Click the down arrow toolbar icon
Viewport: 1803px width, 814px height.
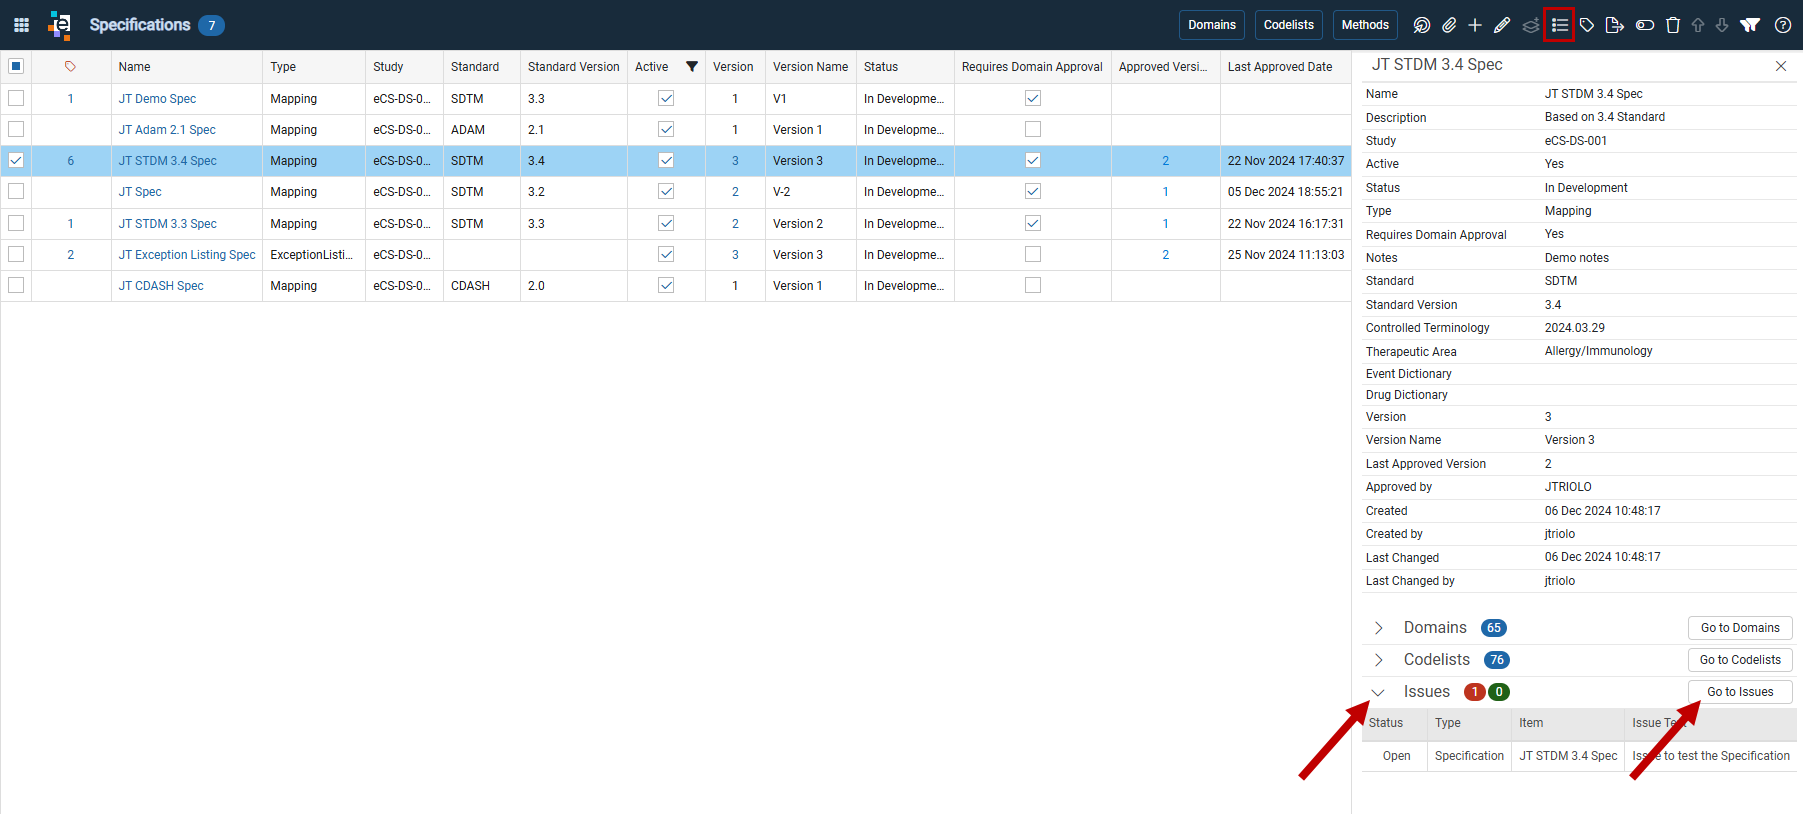click(x=1722, y=25)
